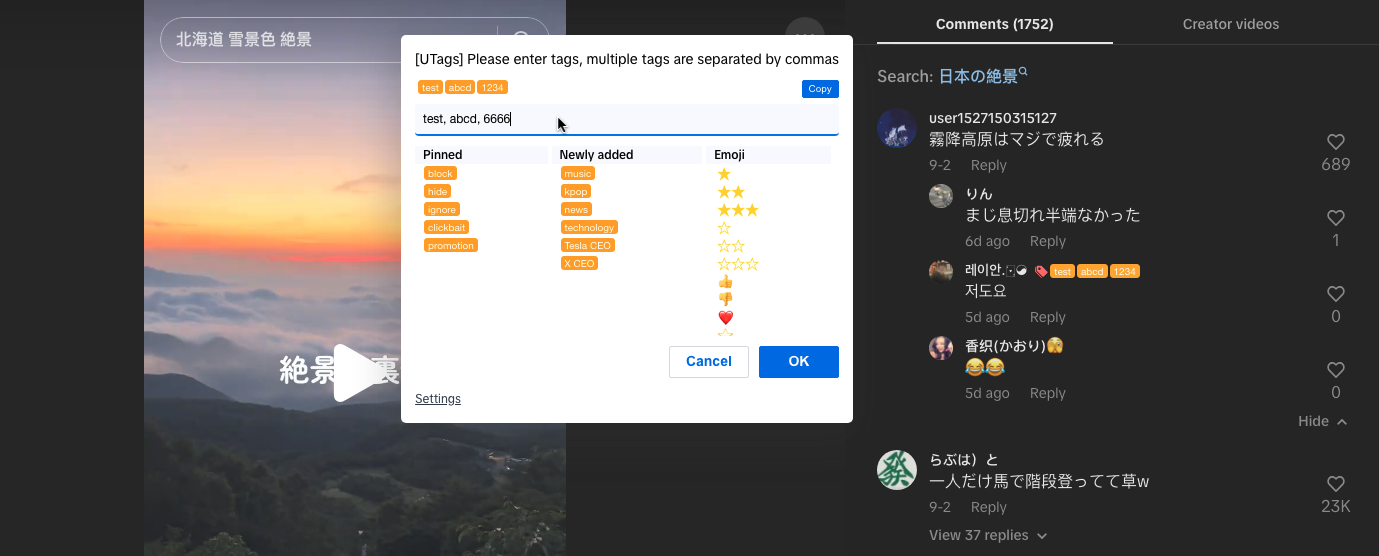Switch to Creator videos tab

(1230, 24)
